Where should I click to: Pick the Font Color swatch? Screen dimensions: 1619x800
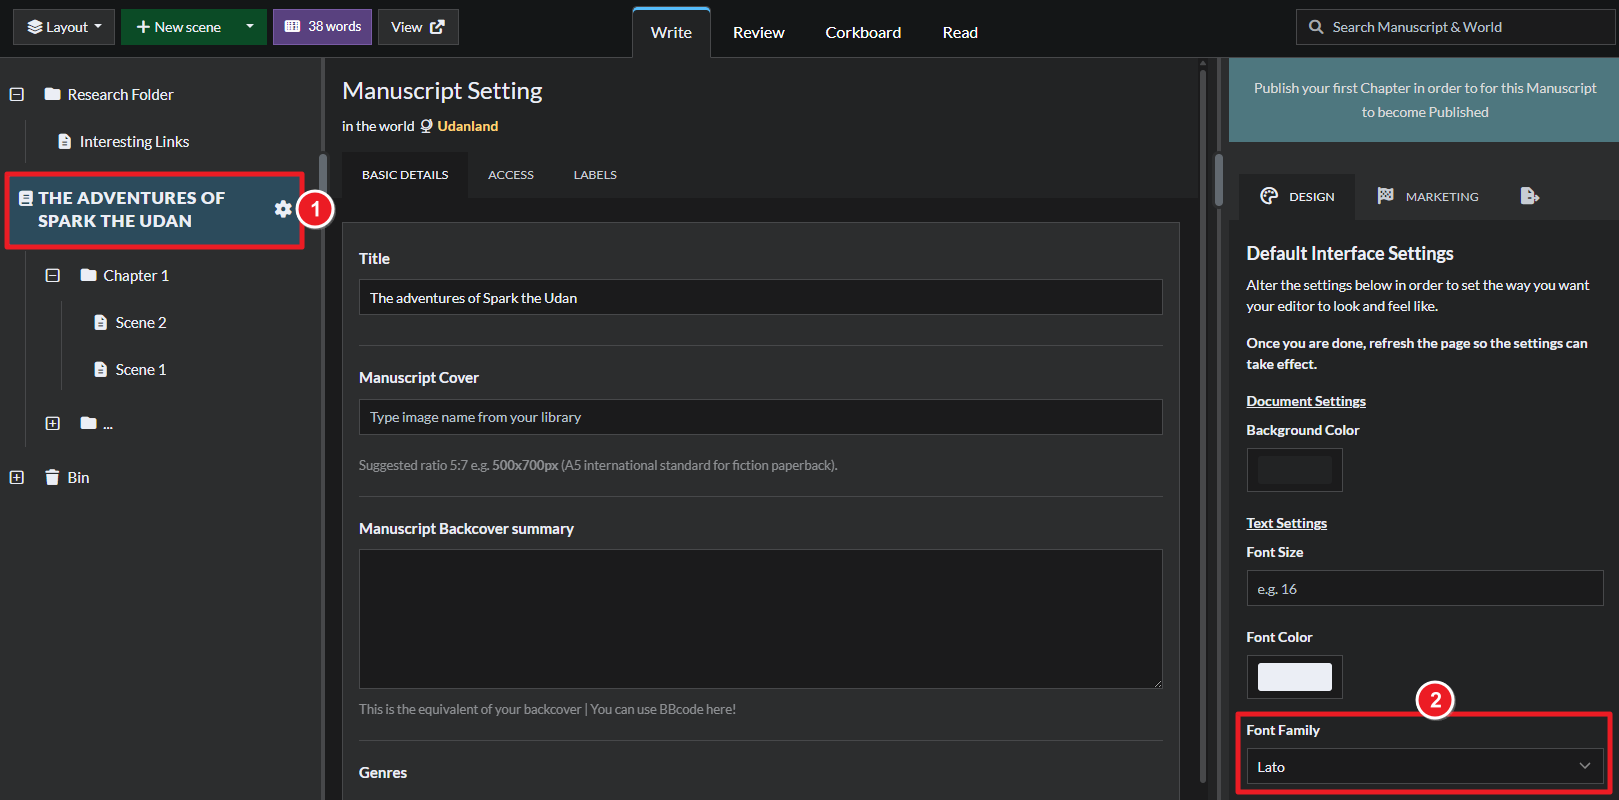1294,677
